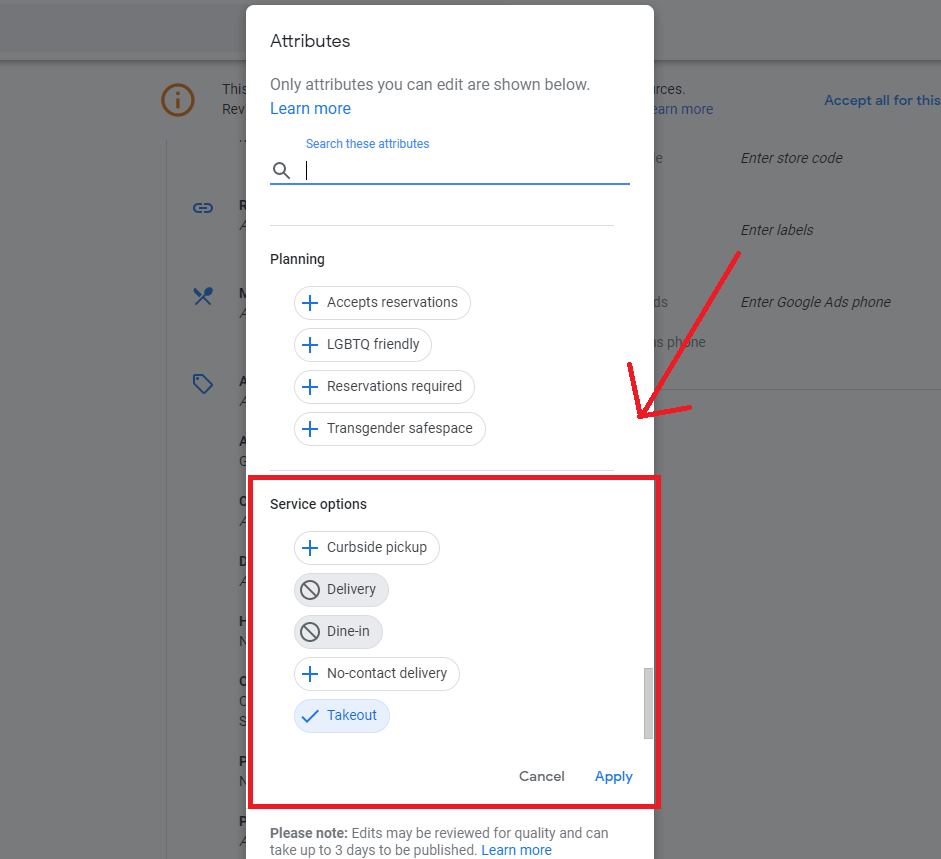This screenshot has width=941, height=859.
Task: Enable the Accepts reservations attribute
Action: (382, 303)
